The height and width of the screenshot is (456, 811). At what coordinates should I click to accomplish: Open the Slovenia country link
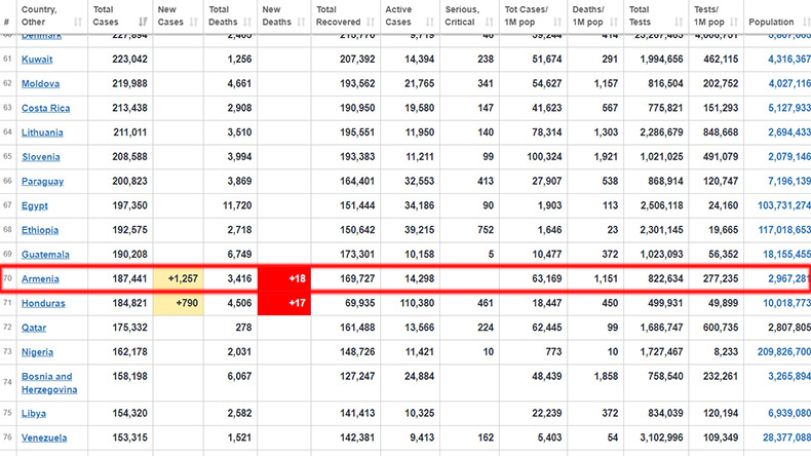[x=41, y=157]
